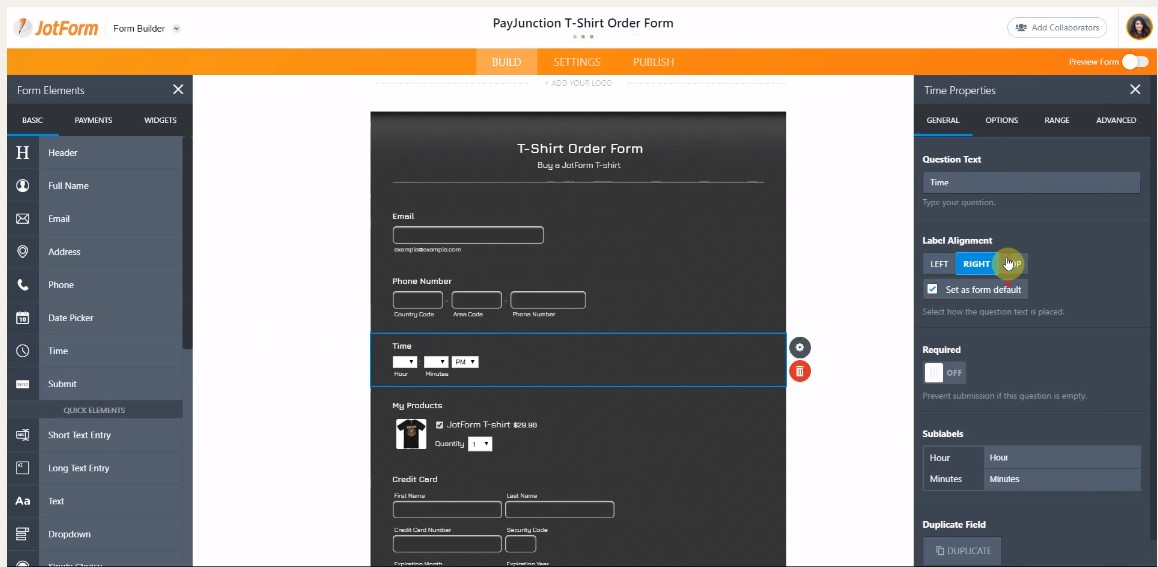Switch to the PUBLISH tab
The image size is (1158, 567).
(654, 62)
